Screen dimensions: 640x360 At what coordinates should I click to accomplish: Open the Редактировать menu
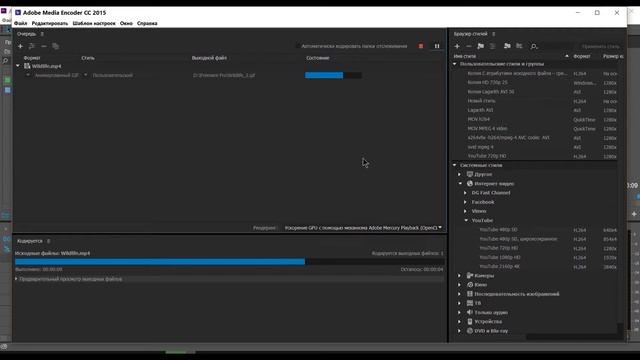50,23
